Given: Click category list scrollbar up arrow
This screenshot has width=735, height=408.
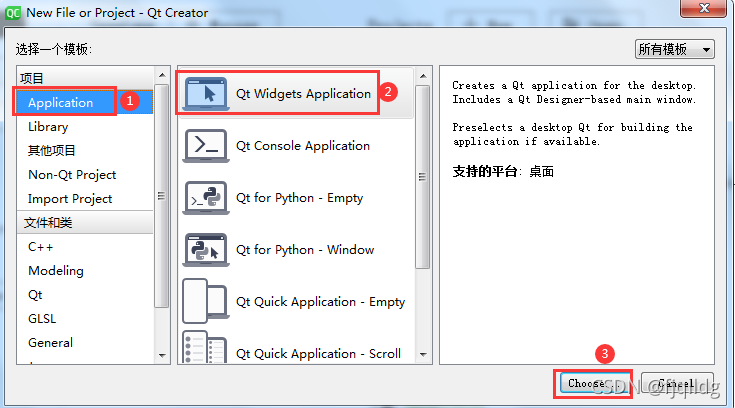Looking at the screenshot, I should coord(162,75).
